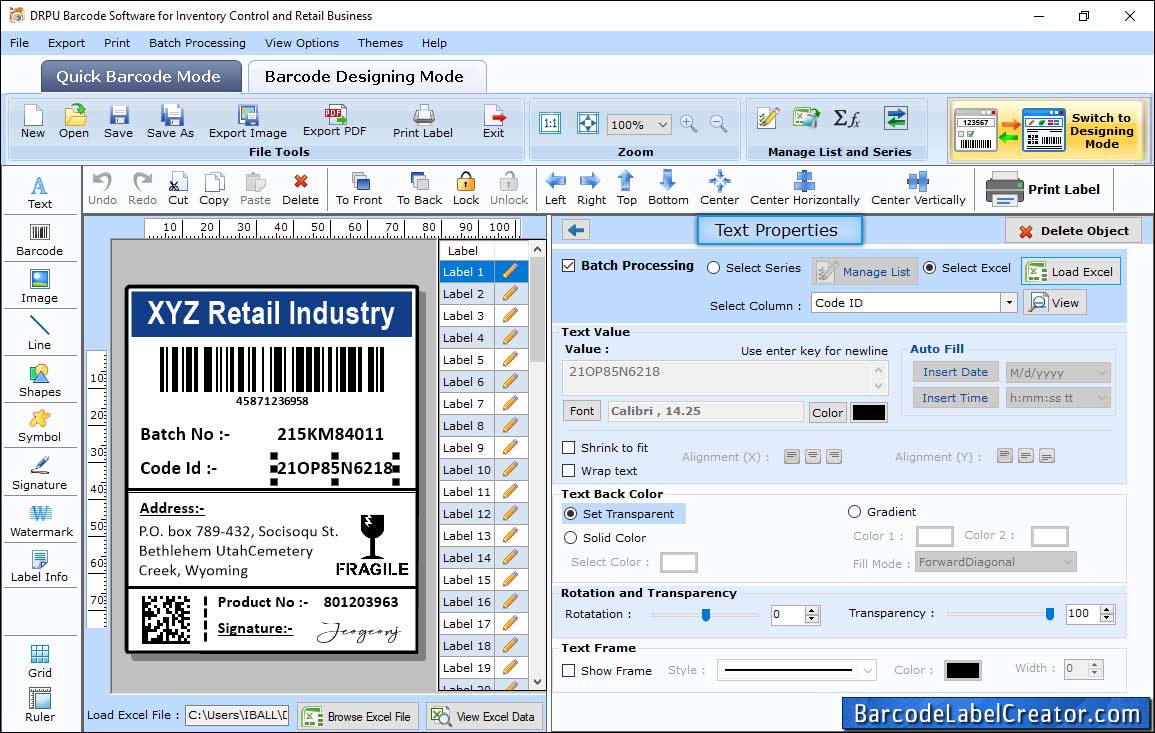Click the Print Label icon in File Tools

pyautogui.click(x=423, y=122)
